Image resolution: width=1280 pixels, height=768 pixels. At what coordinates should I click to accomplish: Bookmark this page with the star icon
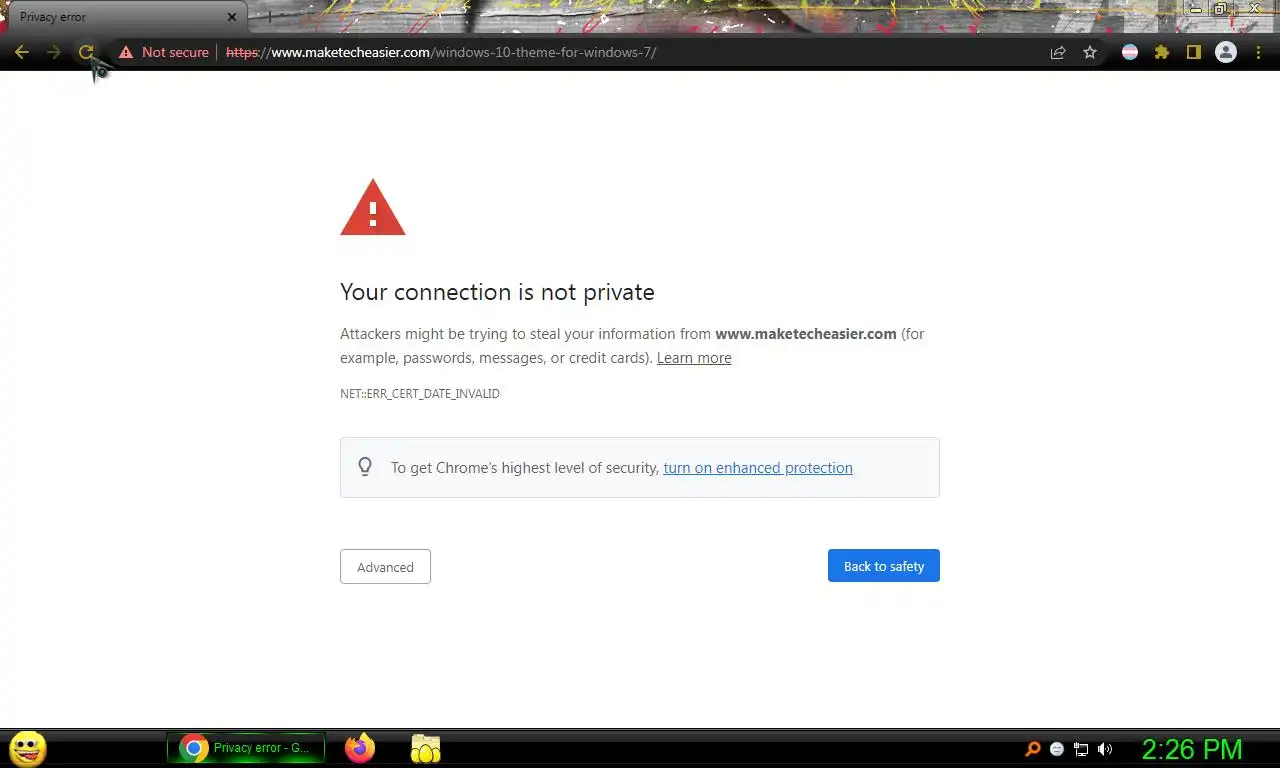[x=1090, y=52]
